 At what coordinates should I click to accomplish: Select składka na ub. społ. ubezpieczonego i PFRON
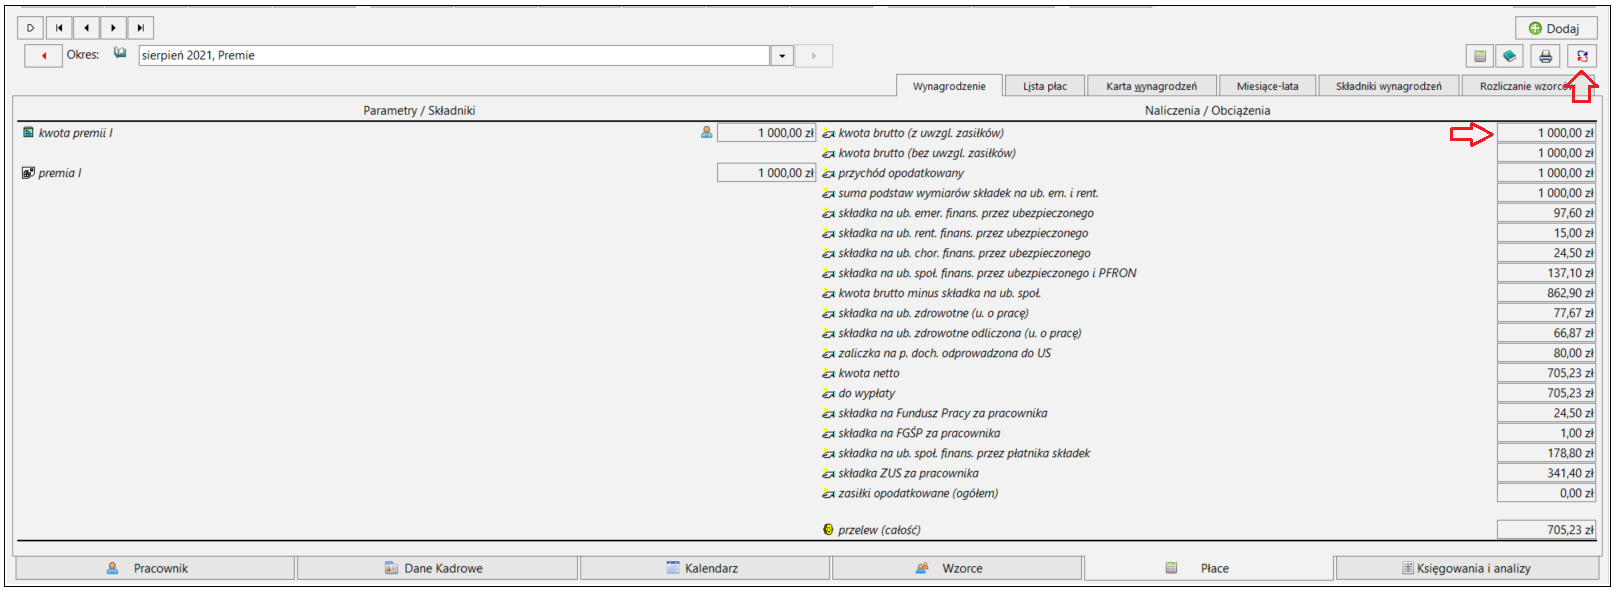coord(987,273)
